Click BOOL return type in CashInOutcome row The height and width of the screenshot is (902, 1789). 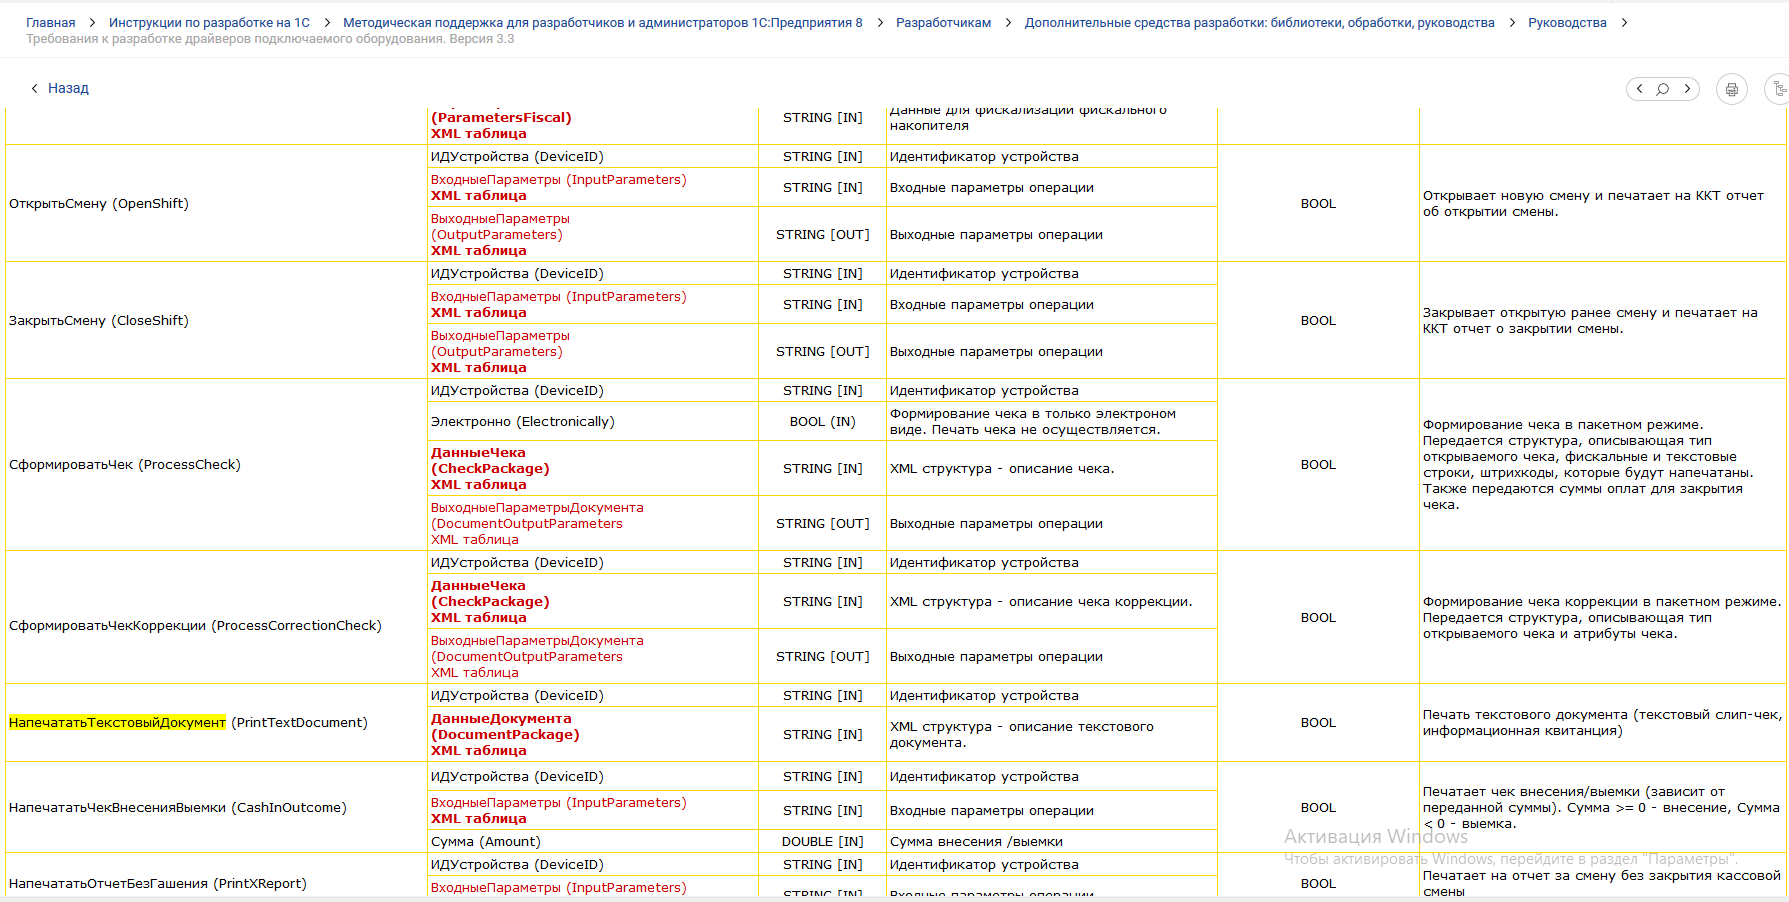(1318, 808)
